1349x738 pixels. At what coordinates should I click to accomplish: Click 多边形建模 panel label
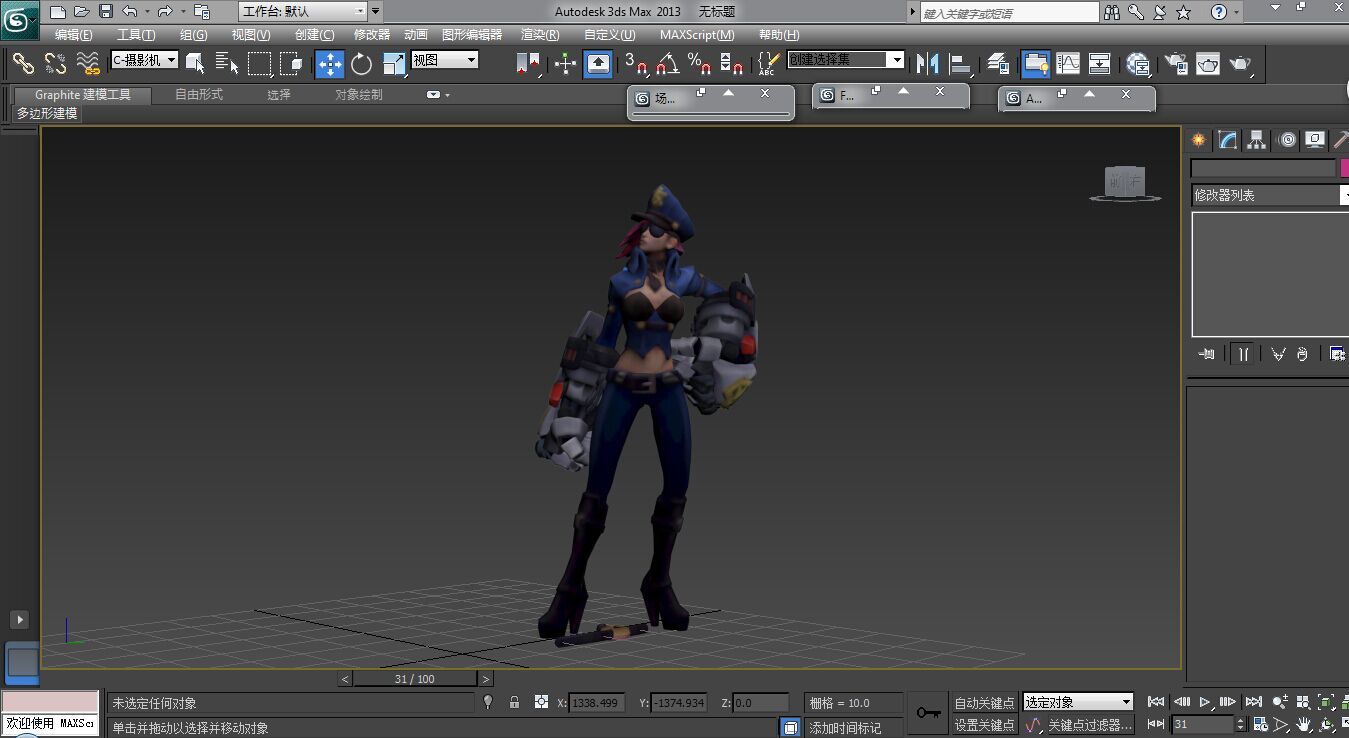tap(47, 114)
